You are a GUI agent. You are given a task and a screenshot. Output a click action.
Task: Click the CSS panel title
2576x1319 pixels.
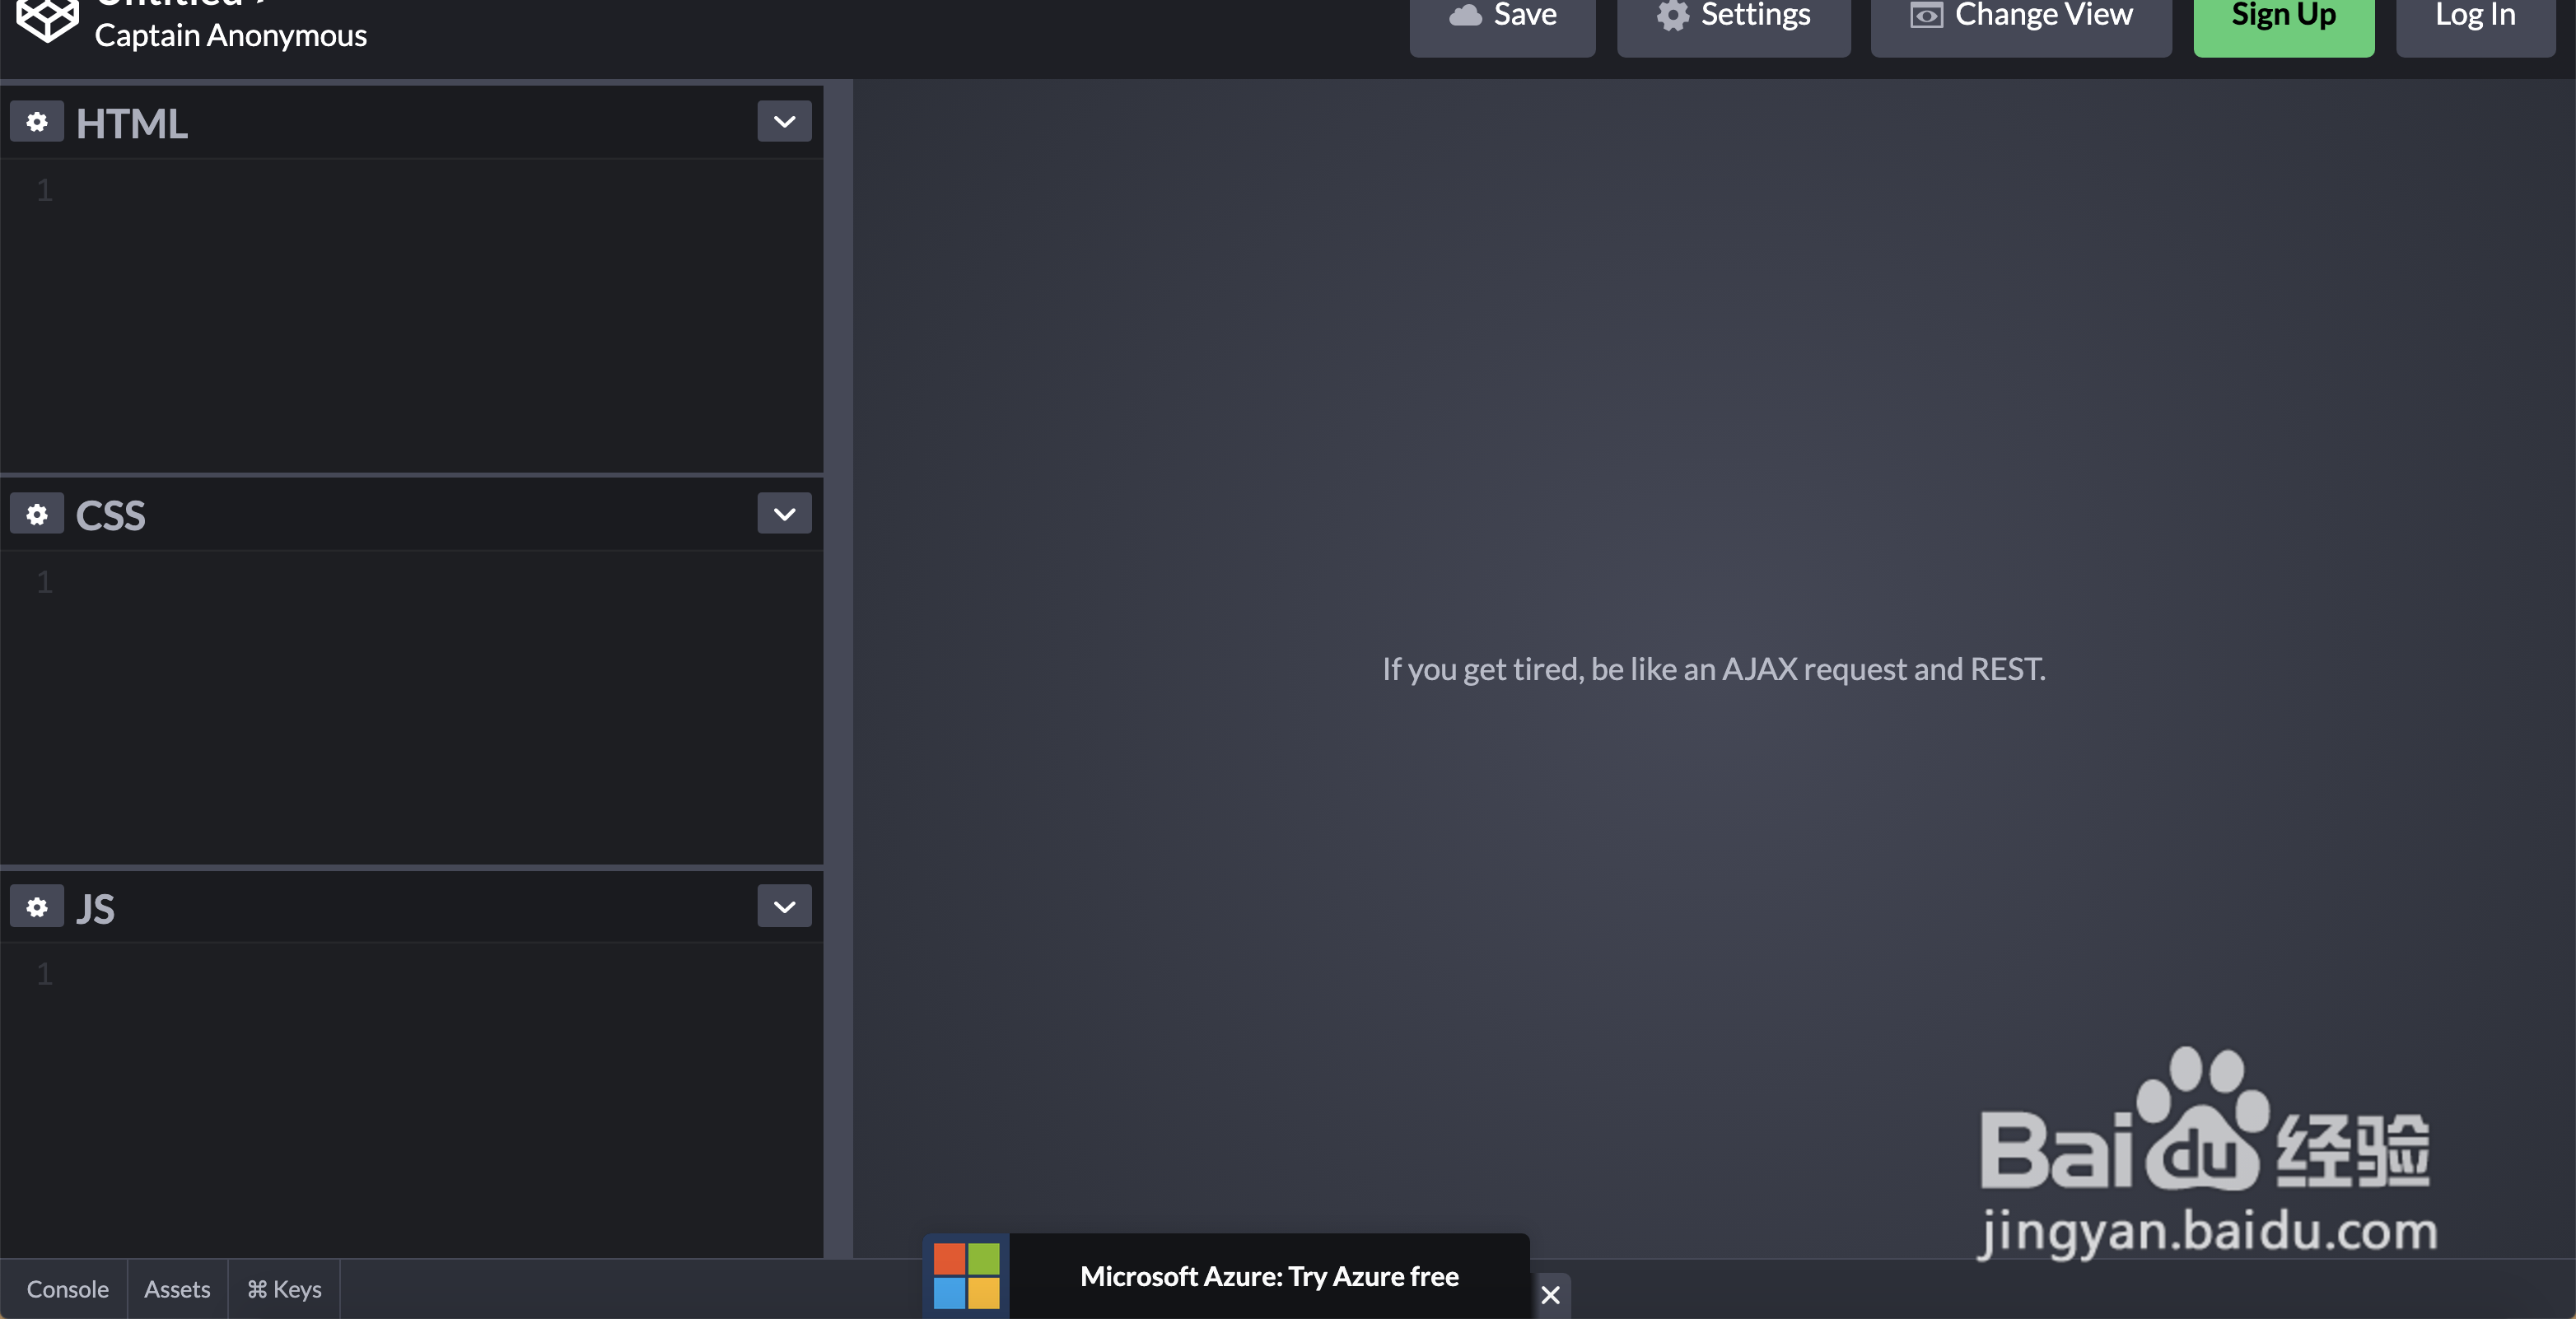(x=111, y=516)
